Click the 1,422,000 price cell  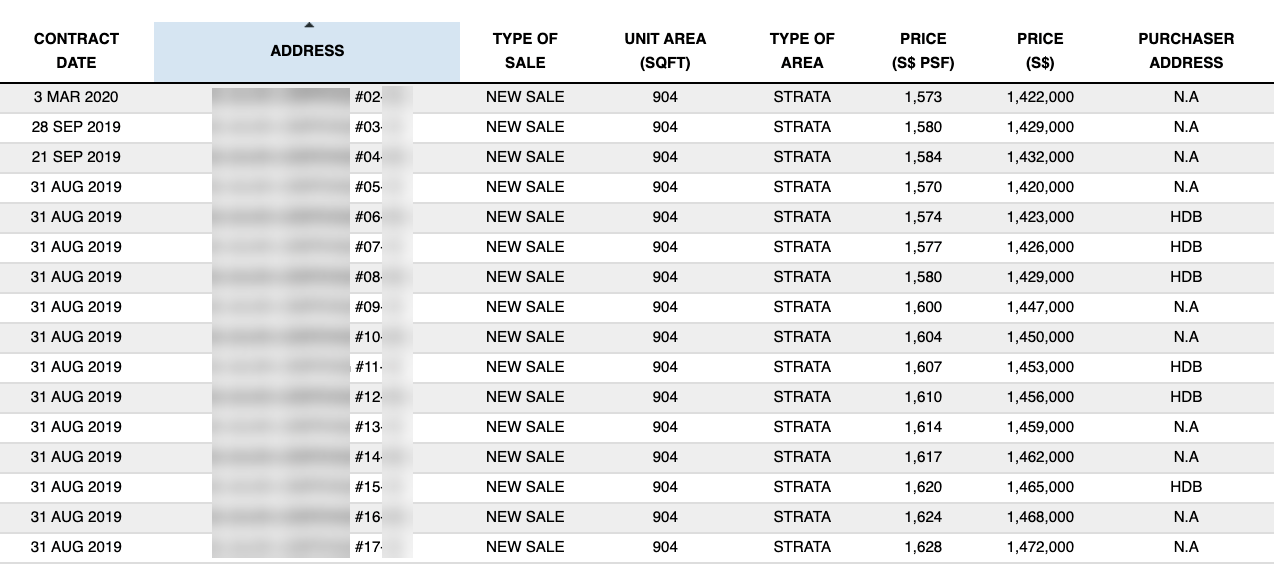(x=1040, y=97)
